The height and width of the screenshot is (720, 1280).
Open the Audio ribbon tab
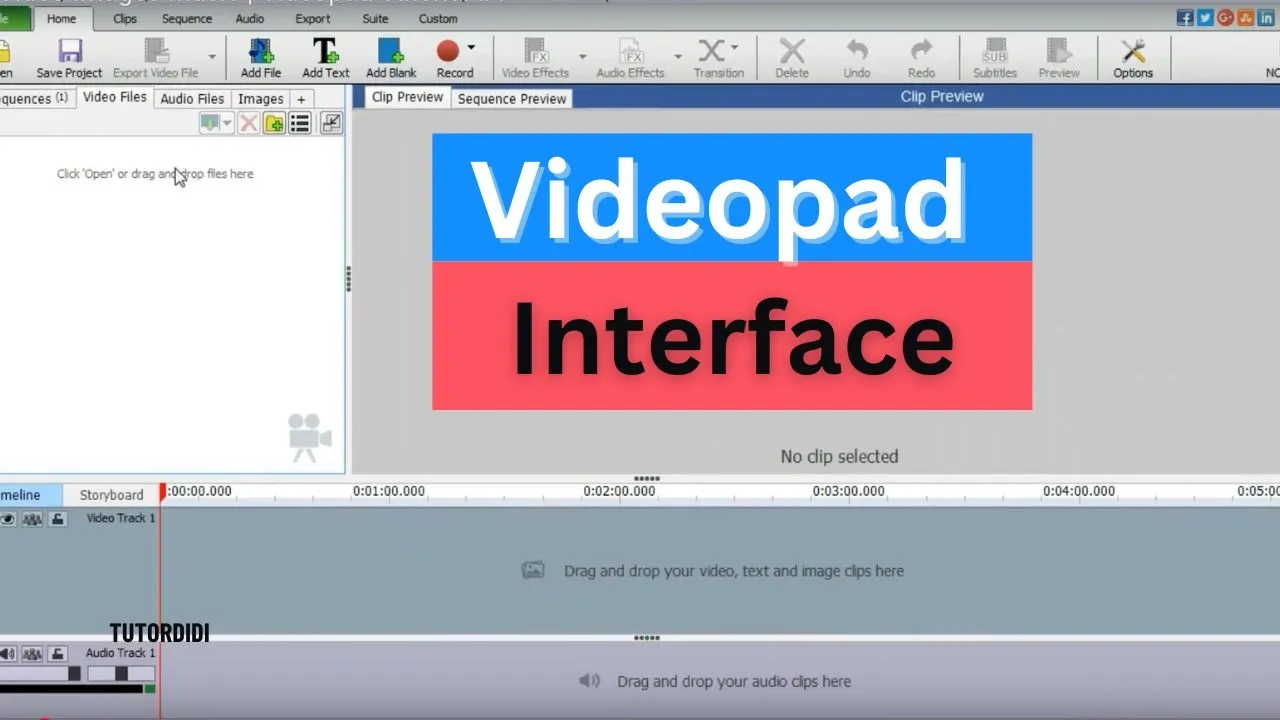250,18
